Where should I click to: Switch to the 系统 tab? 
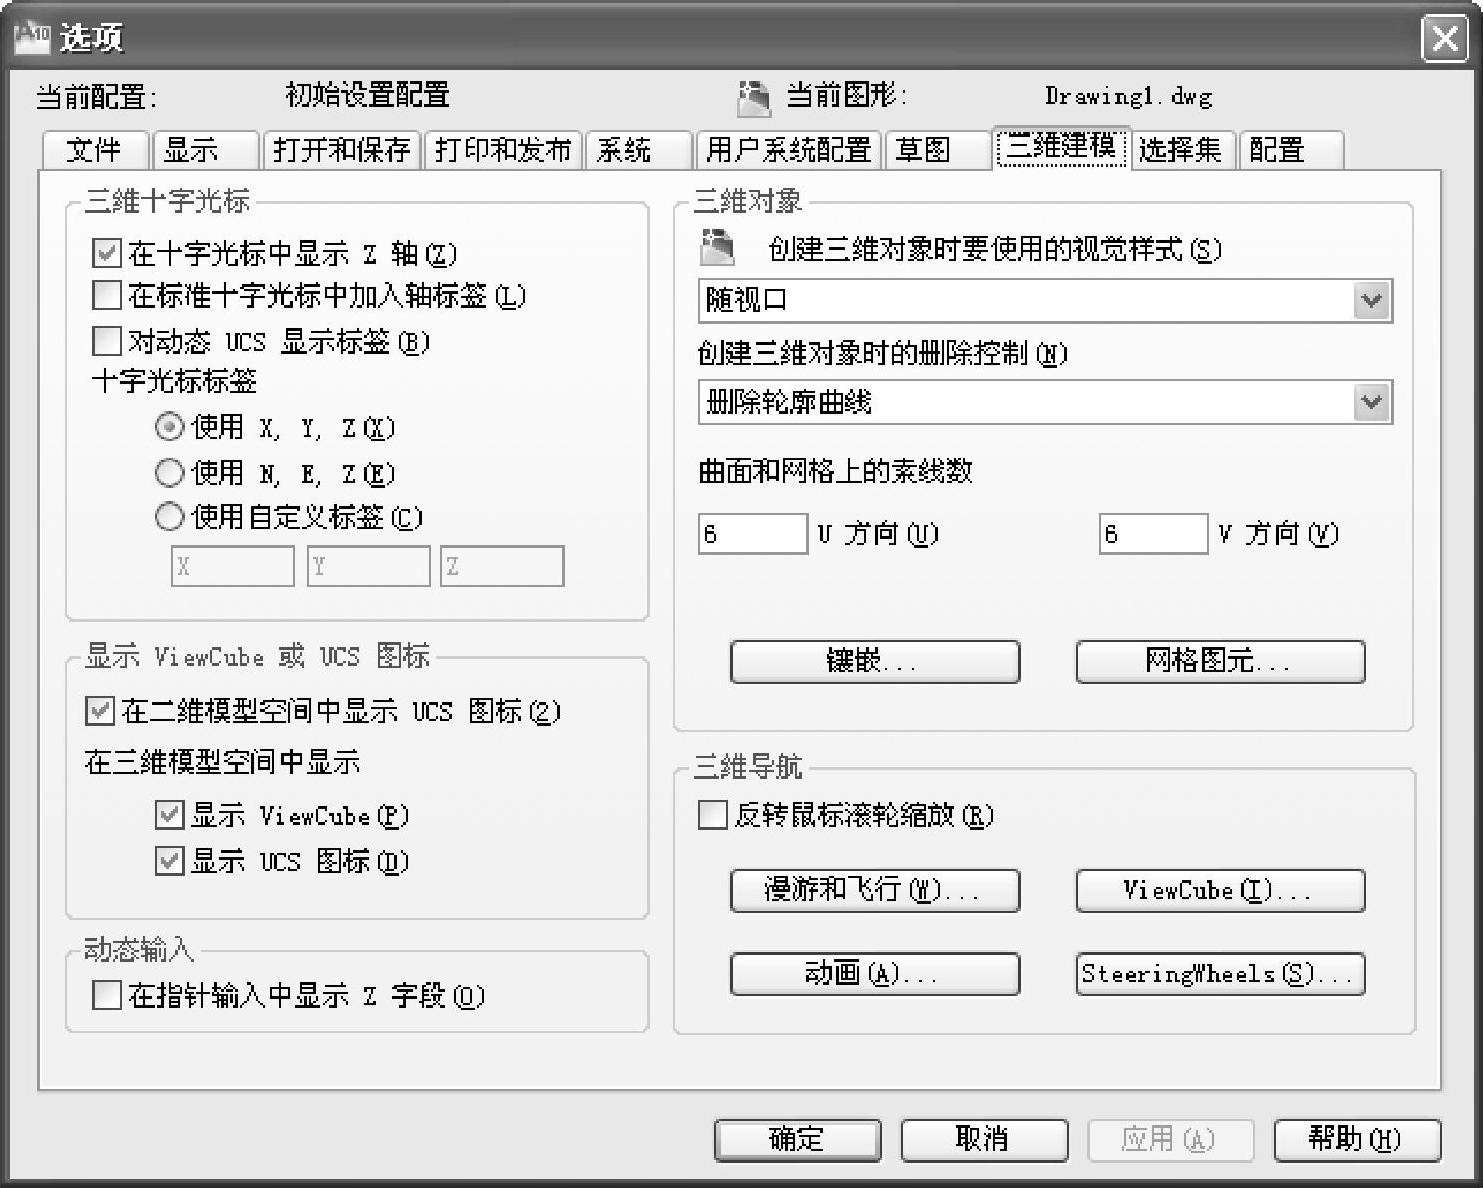638,150
